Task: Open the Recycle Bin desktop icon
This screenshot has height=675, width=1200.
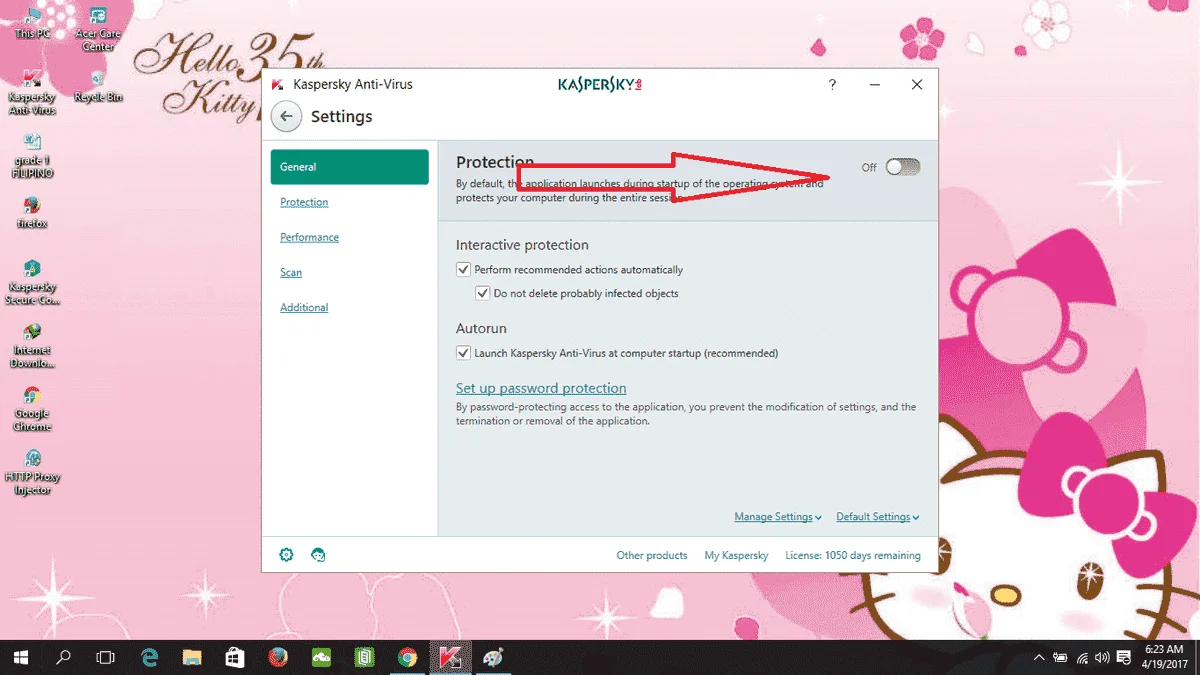Action: click(x=98, y=86)
